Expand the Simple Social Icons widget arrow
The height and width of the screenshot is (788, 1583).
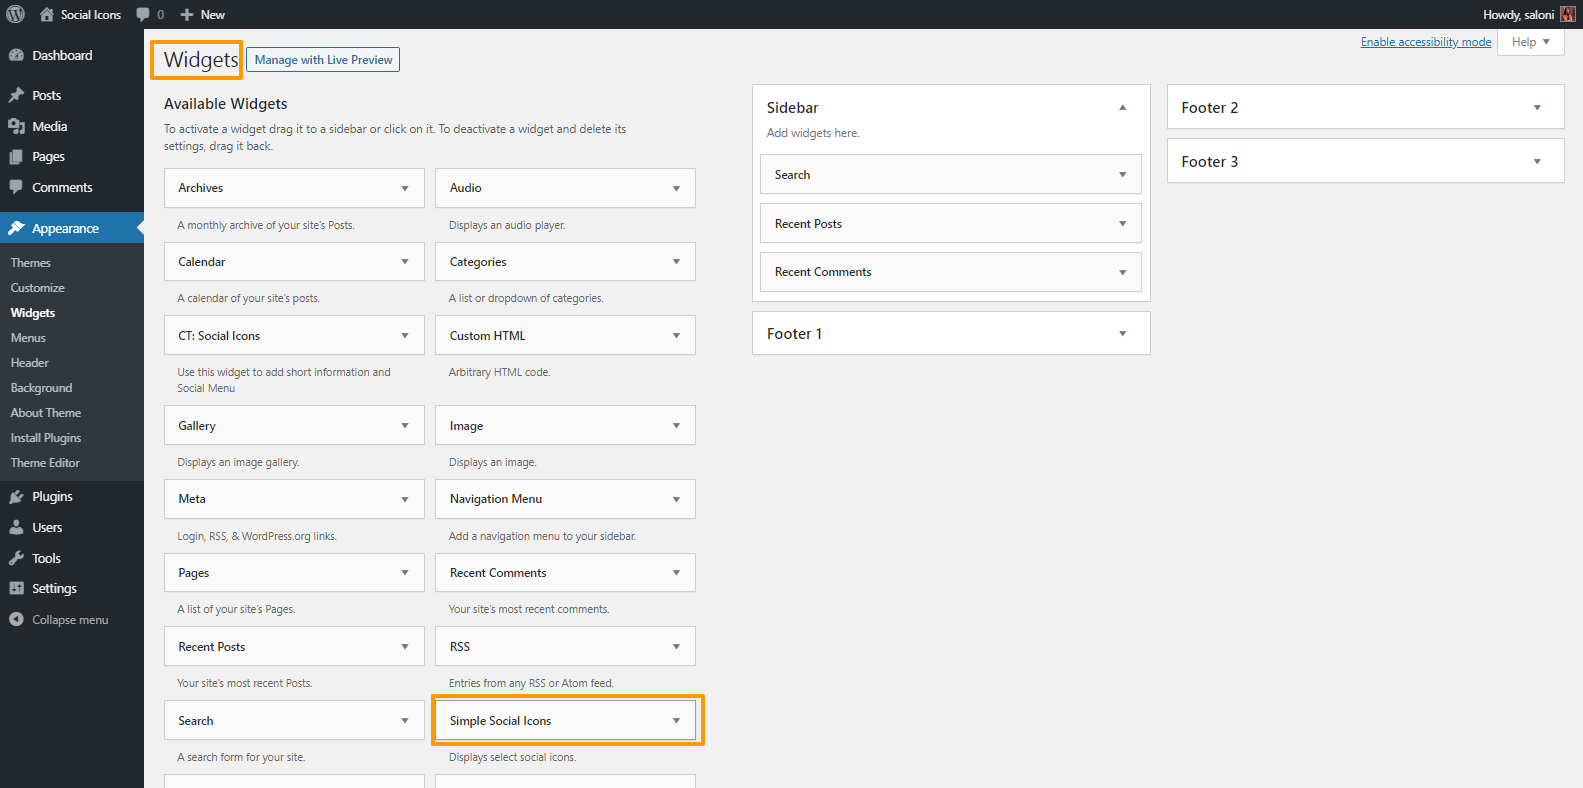[676, 721]
